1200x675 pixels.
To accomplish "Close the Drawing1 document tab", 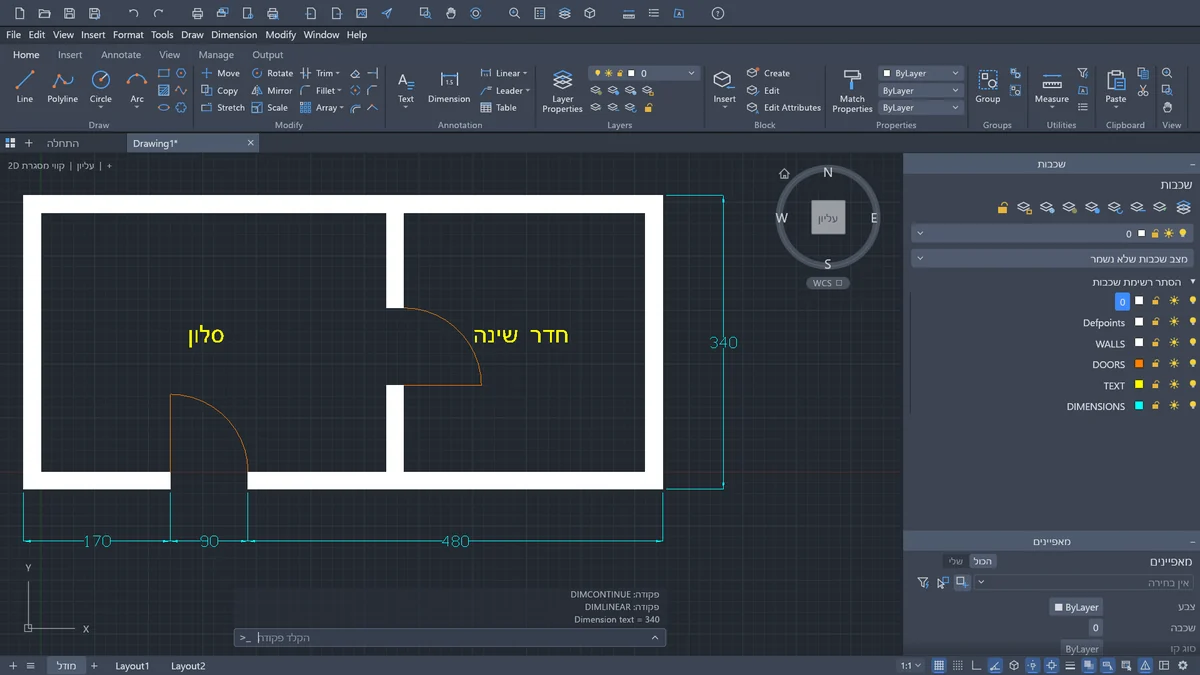I will (x=251, y=143).
